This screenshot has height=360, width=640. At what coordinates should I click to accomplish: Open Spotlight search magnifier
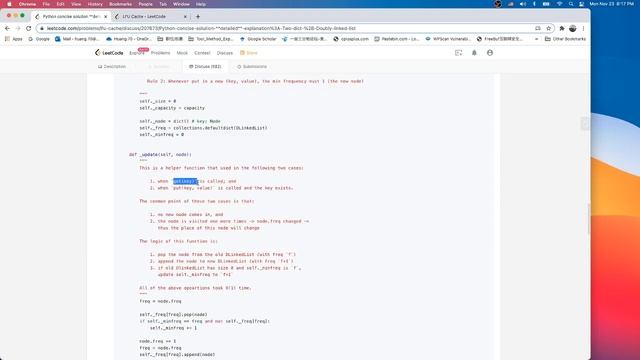click(571, 4)
